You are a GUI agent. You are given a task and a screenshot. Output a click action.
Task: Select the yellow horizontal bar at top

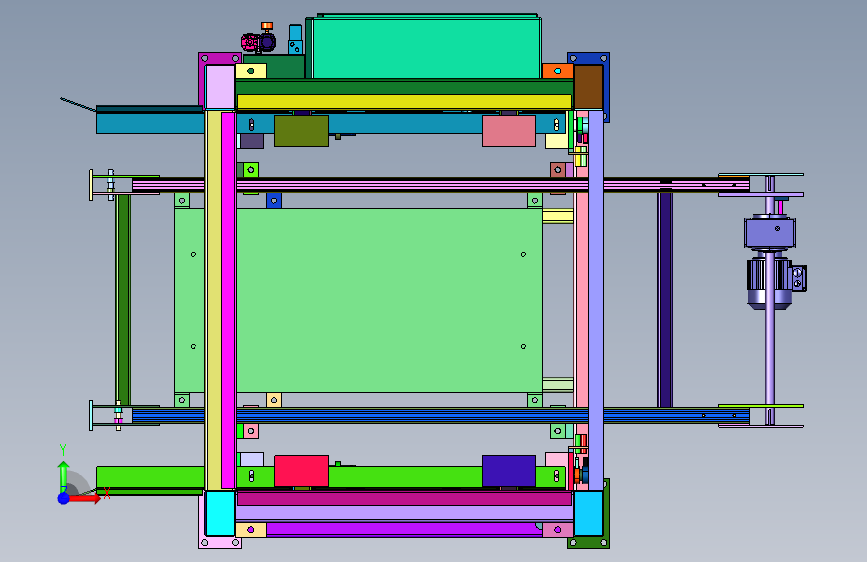tap(404, 102)
